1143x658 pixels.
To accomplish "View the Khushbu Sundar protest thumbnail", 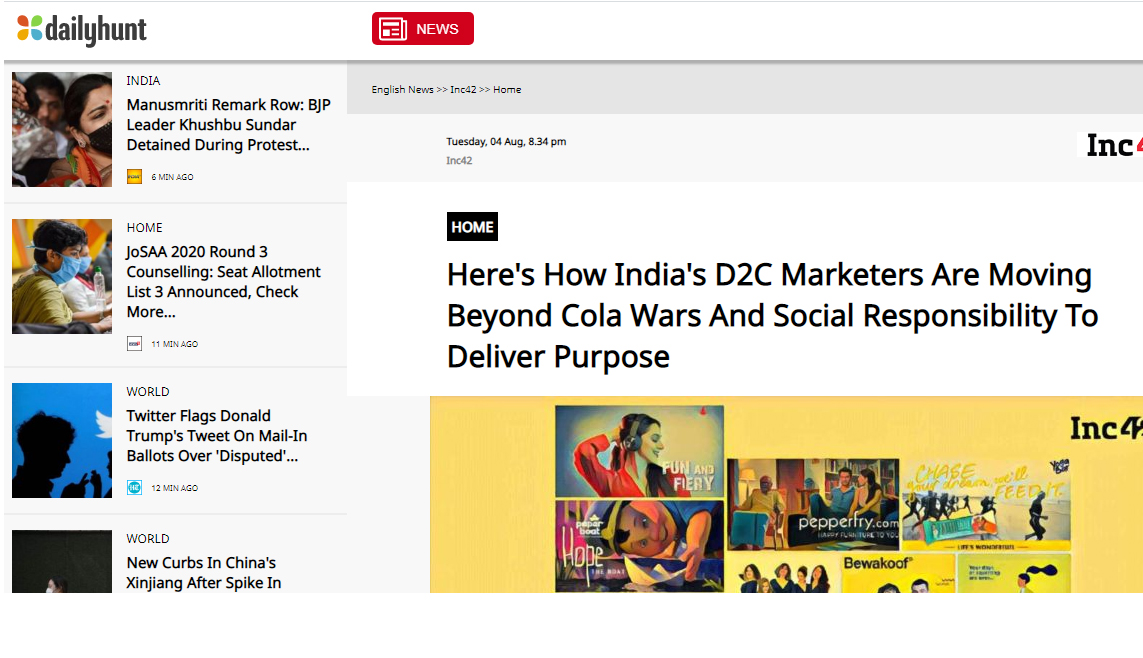I will tap(62, 130).
